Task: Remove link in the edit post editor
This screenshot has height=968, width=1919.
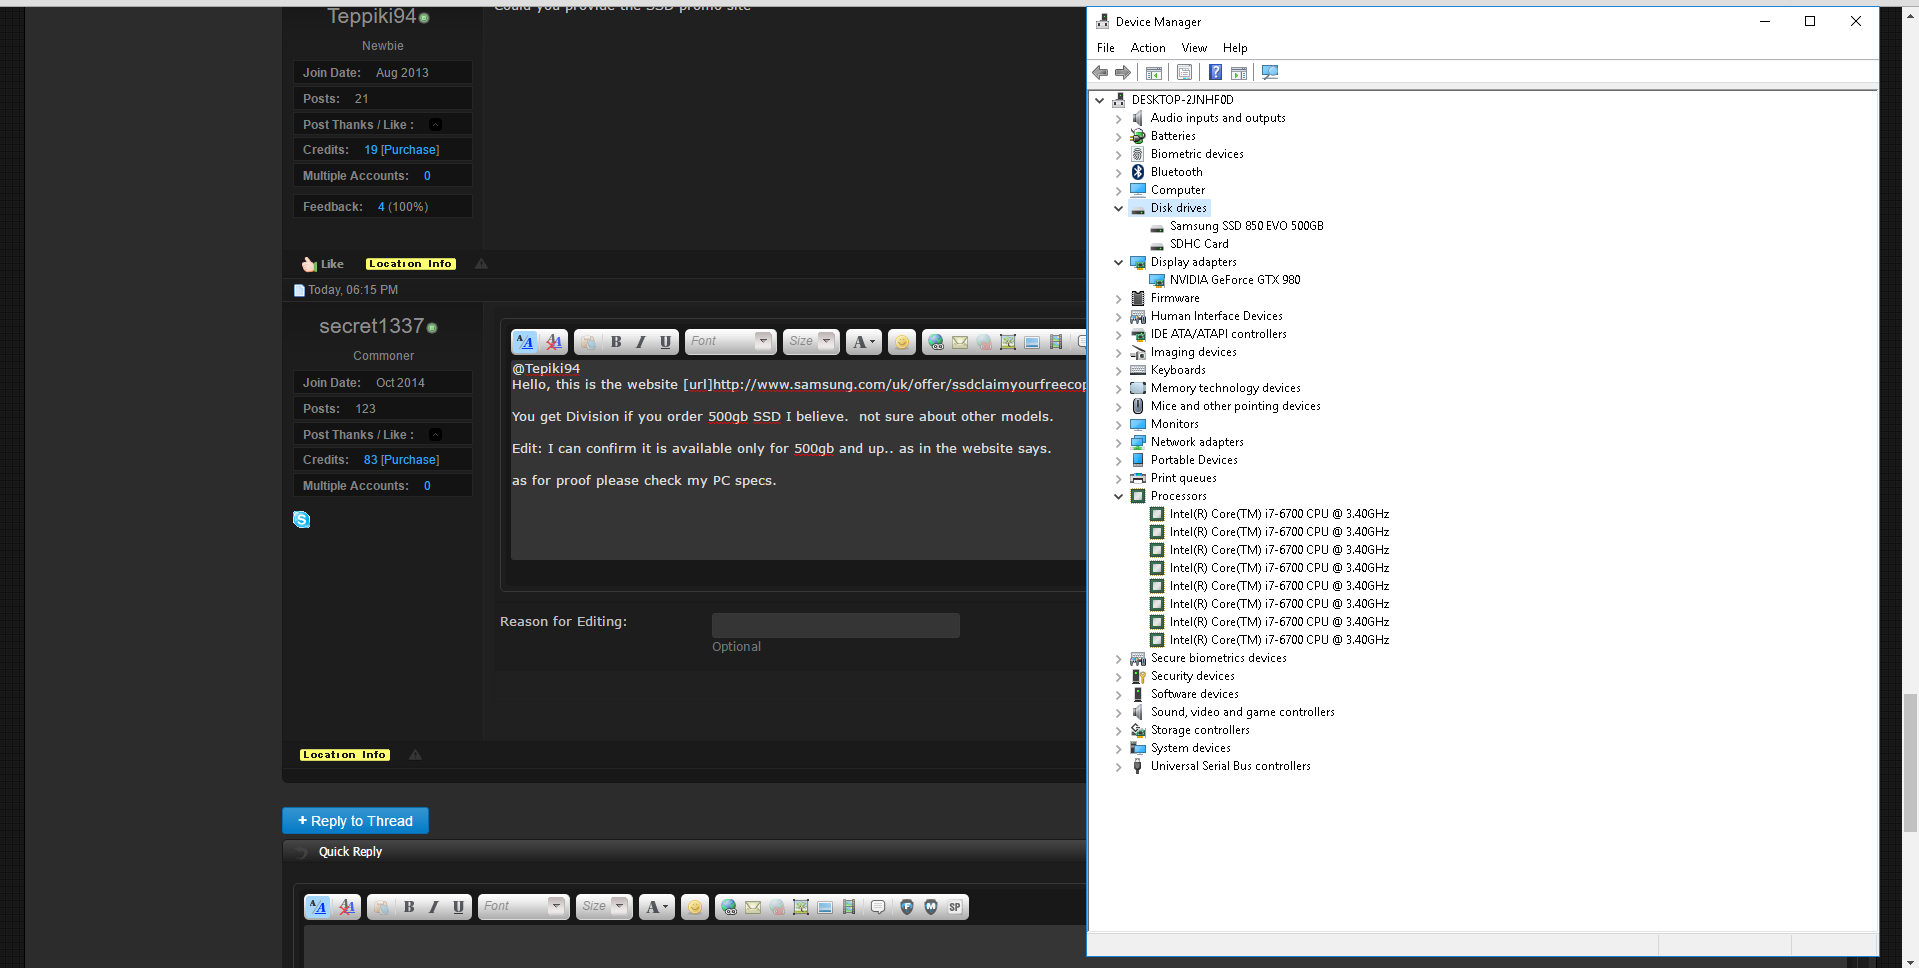Action: (x=984, y=342)
